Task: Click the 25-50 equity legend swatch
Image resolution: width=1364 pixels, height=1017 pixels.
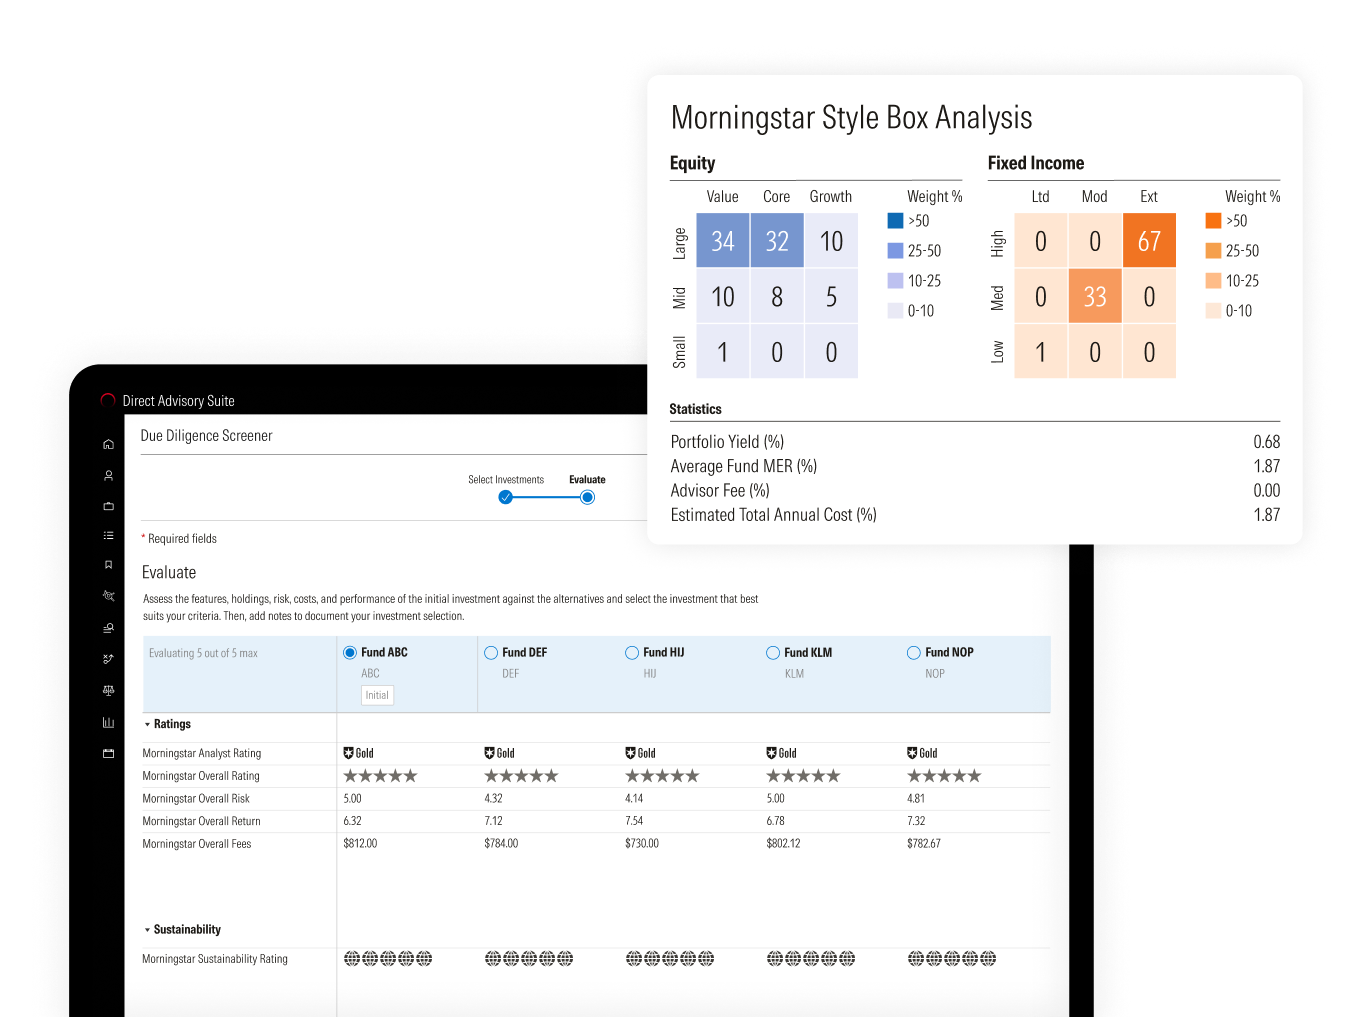Action: click(896, 251)
